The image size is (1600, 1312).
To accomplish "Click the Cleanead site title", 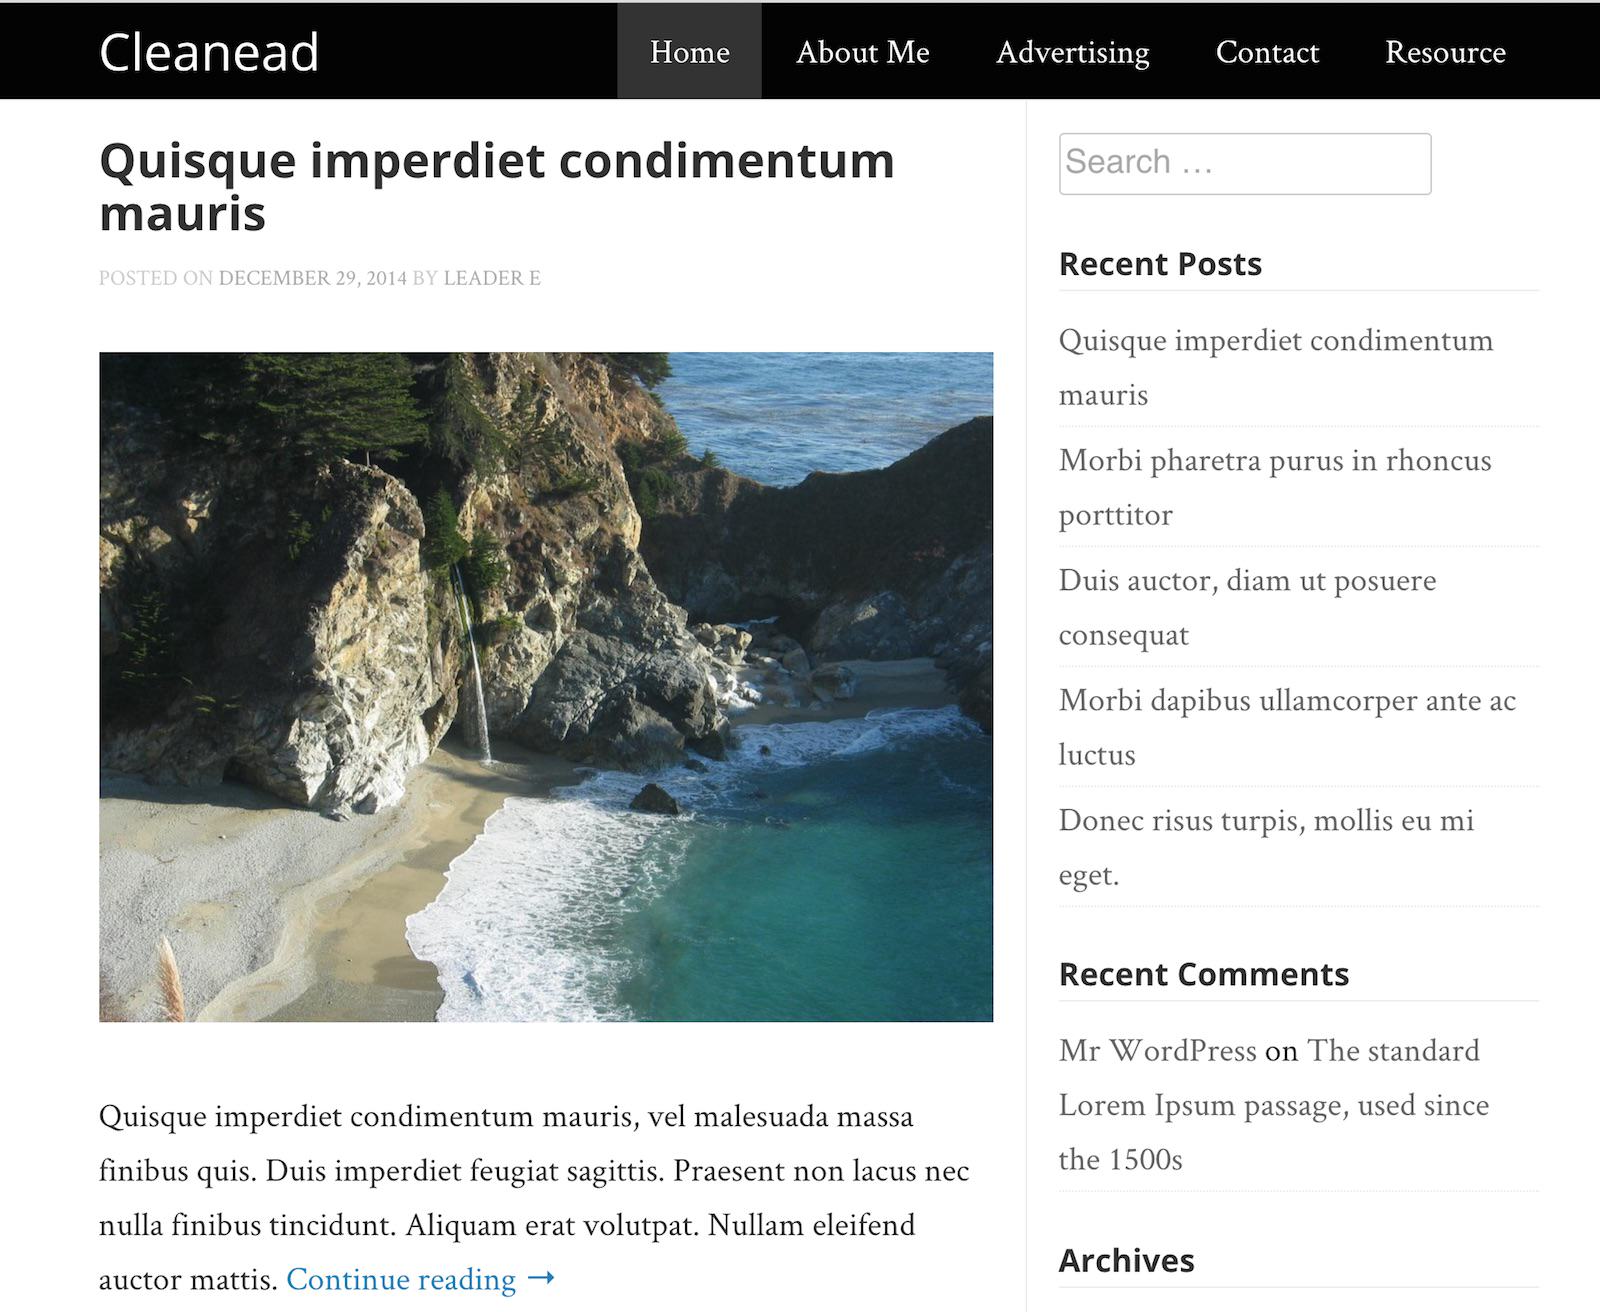I will pos(209,52).
